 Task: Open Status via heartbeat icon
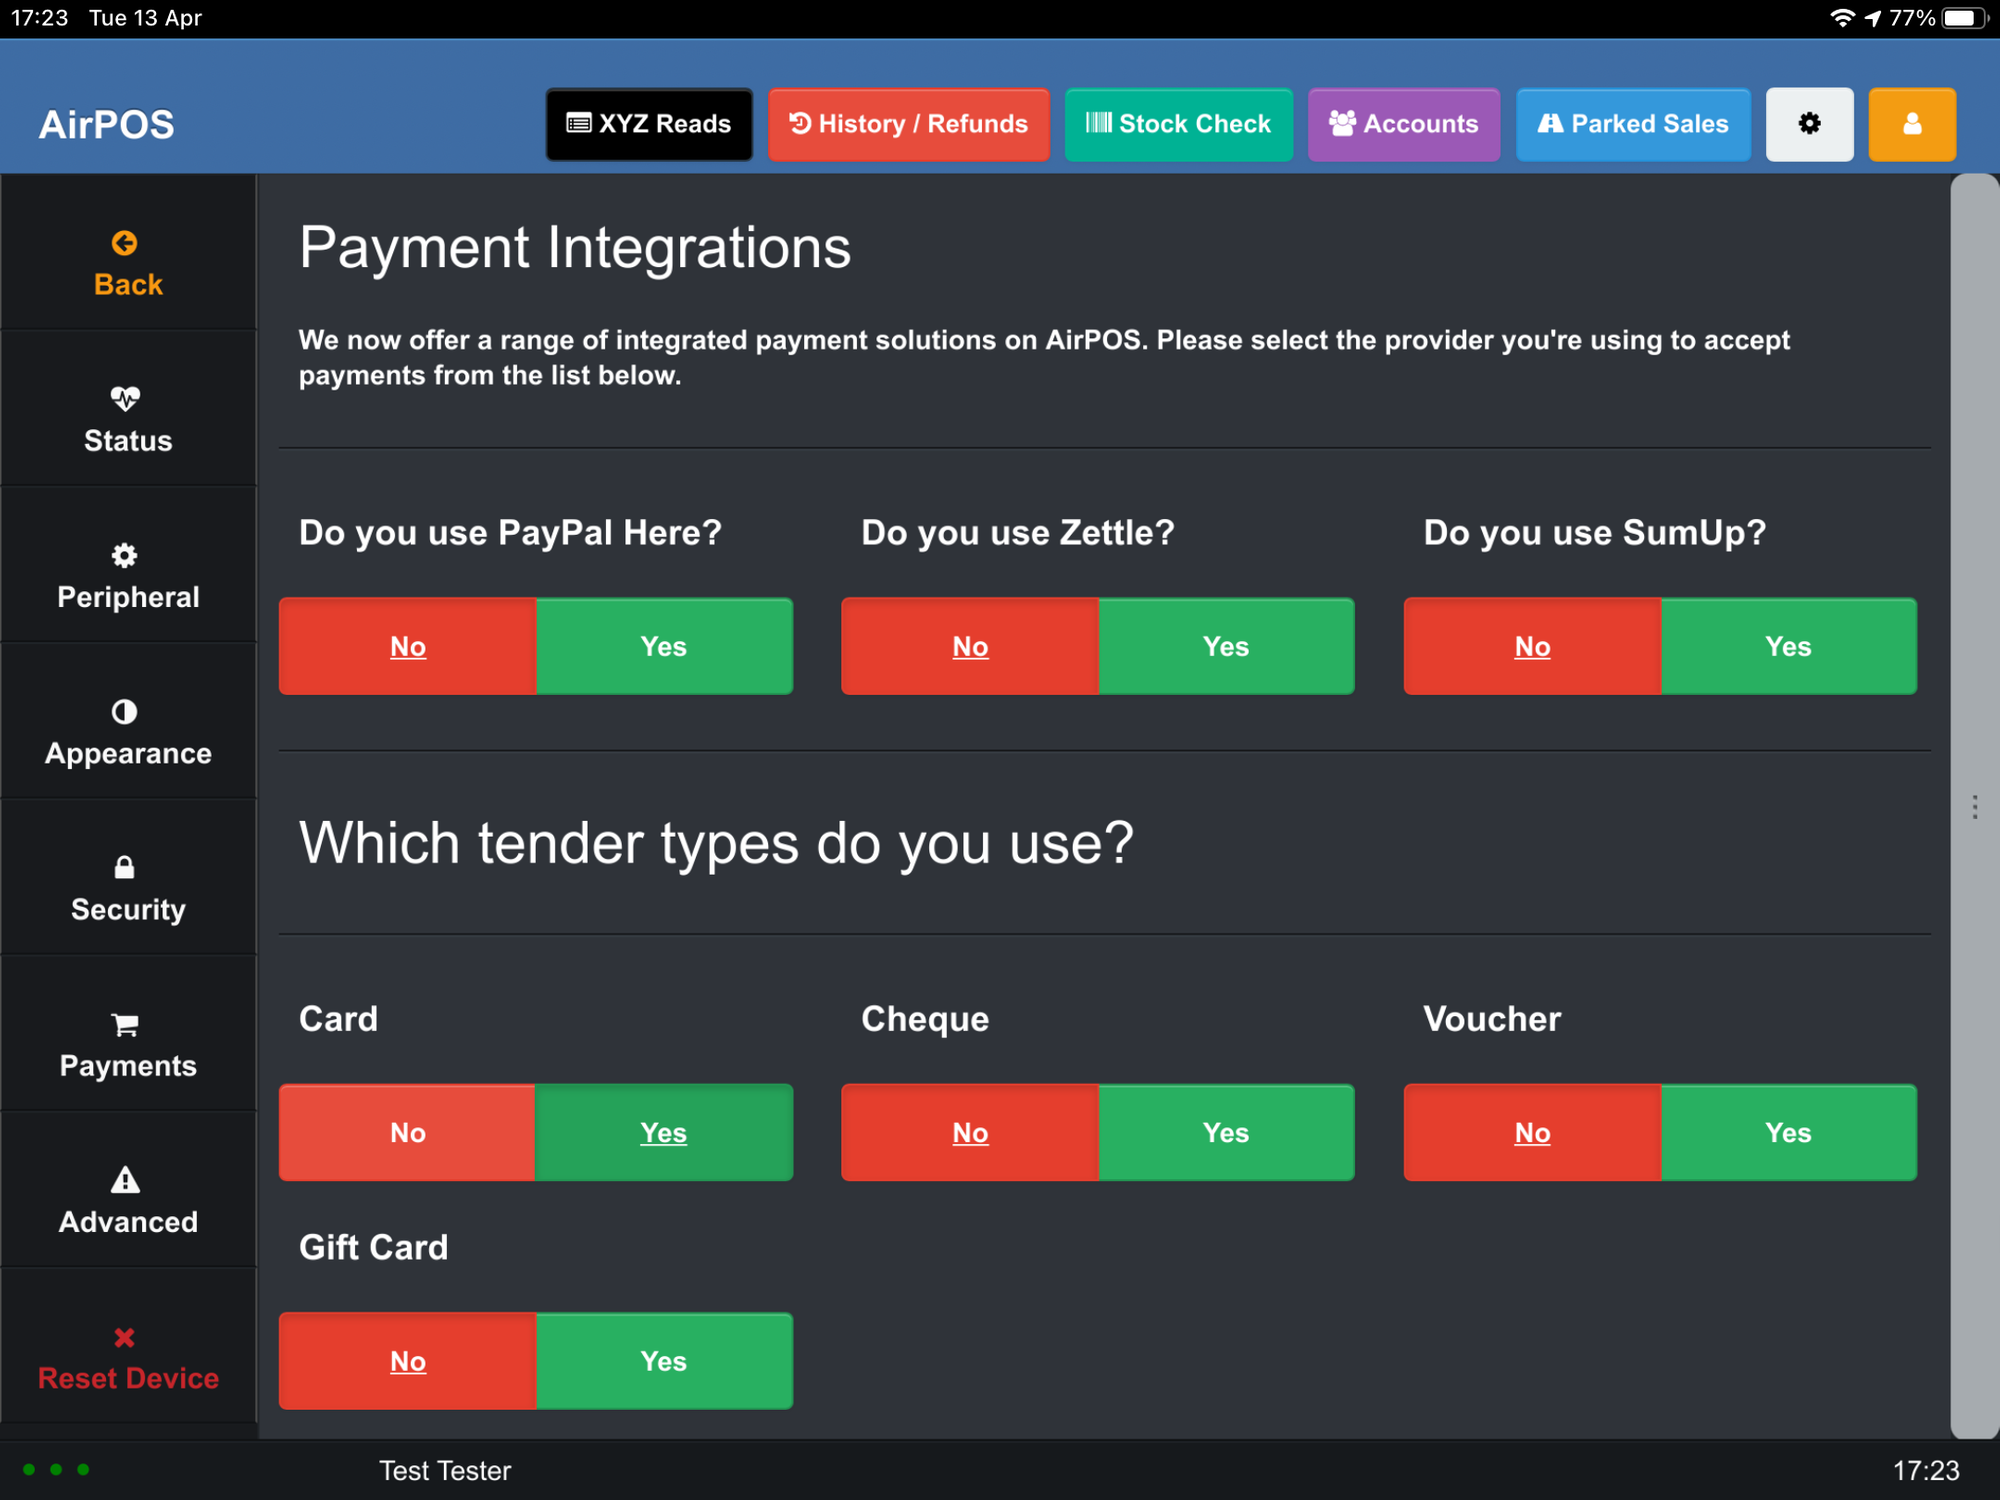point(125,399)
